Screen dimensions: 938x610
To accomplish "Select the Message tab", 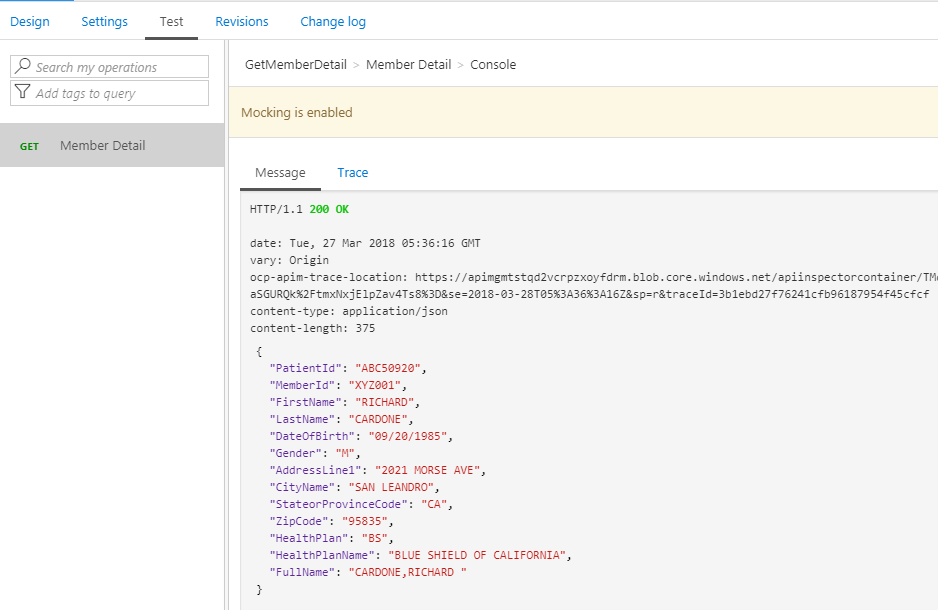I will pyautogui.click(x=280, y=173).
